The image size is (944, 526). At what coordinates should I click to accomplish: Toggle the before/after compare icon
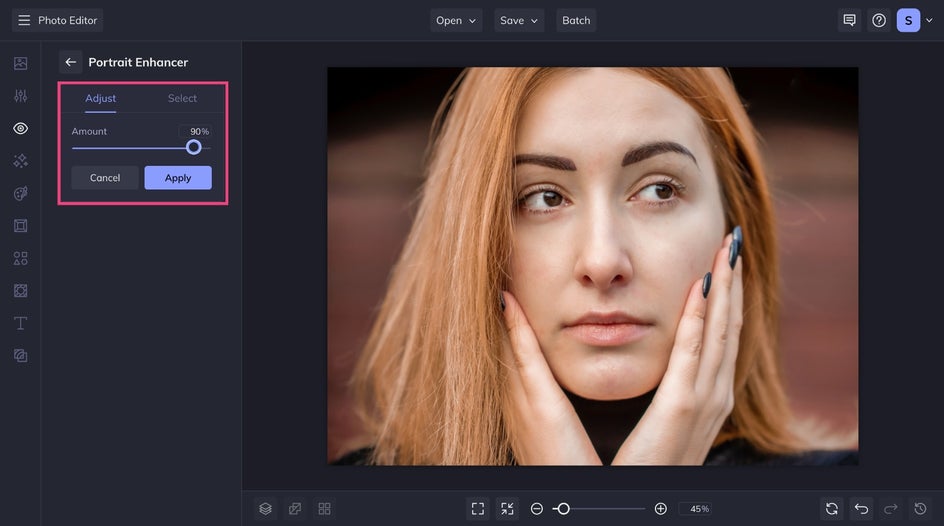point(295,509)
